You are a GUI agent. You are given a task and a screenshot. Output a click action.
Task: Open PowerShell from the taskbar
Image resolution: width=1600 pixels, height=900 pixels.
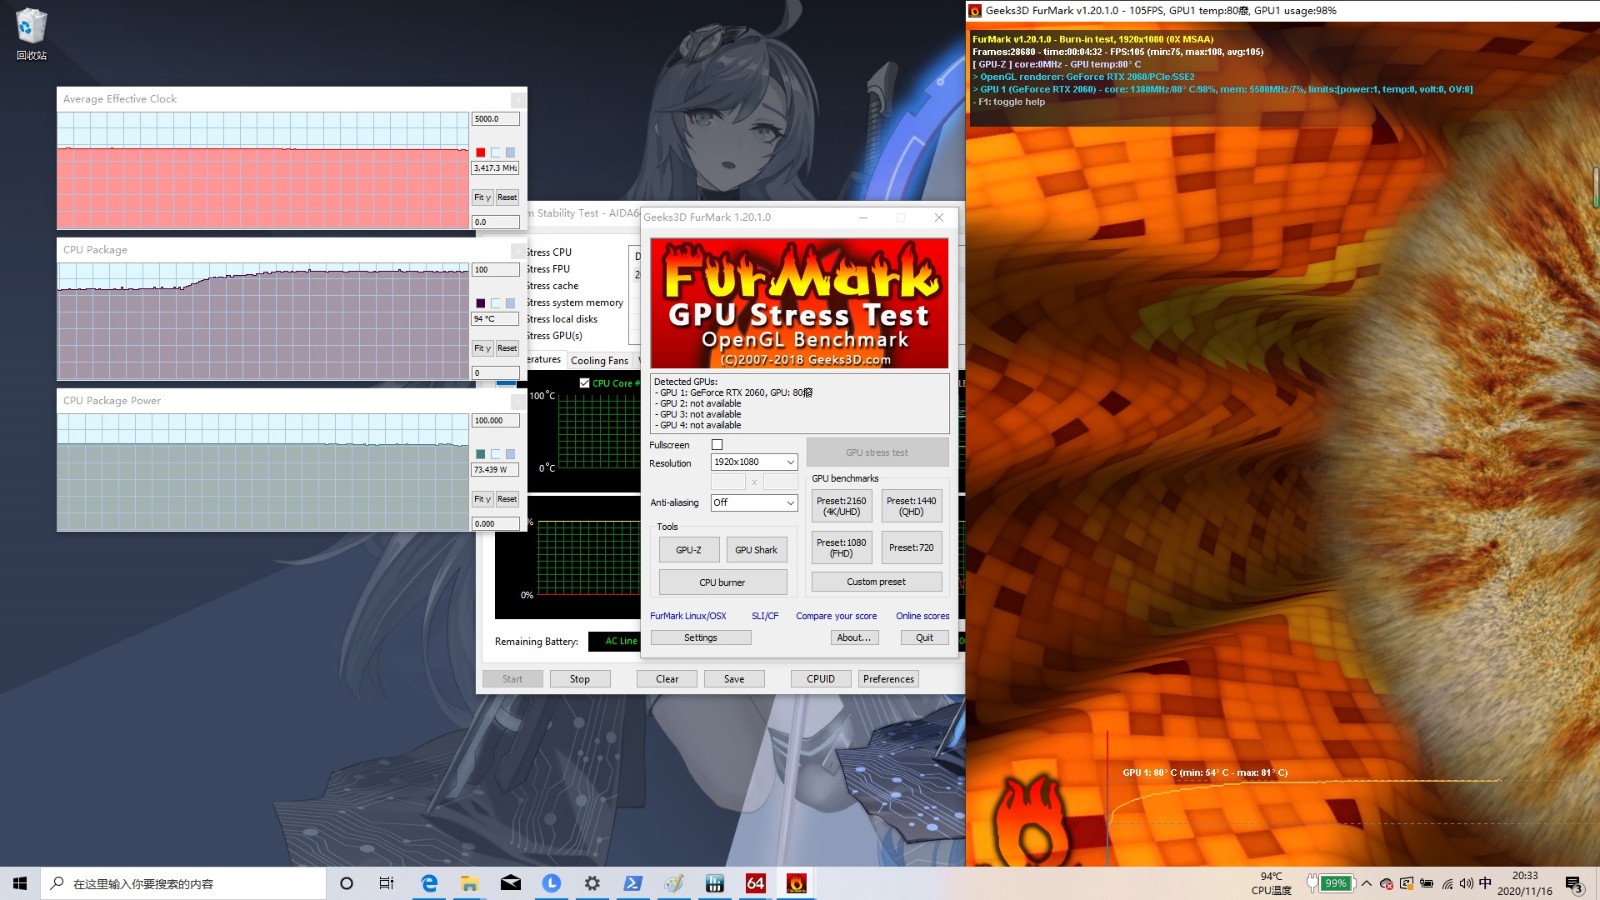coord(633,883)
